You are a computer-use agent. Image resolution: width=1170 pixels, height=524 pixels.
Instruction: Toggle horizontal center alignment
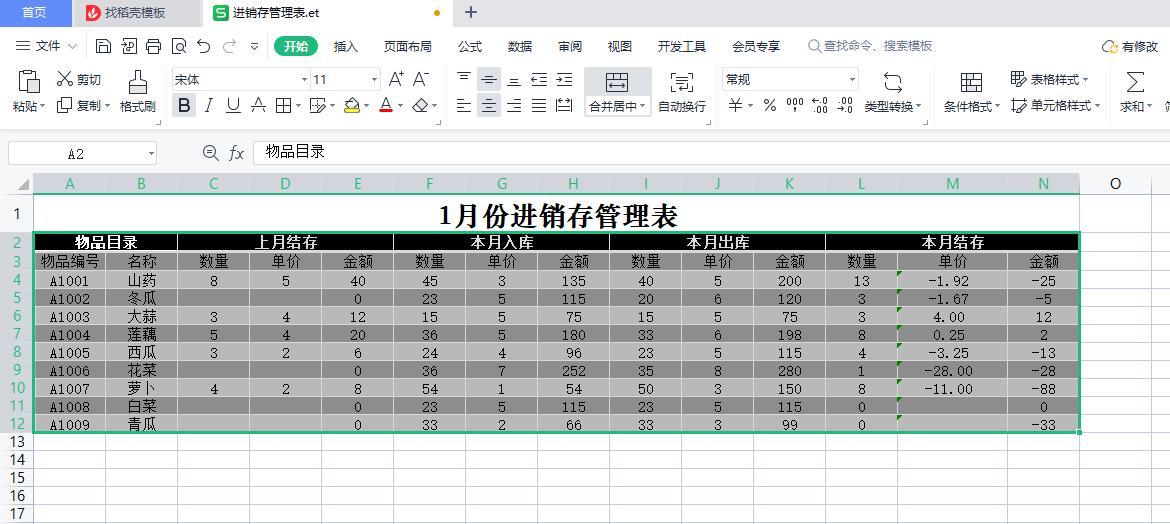(489, 105)
